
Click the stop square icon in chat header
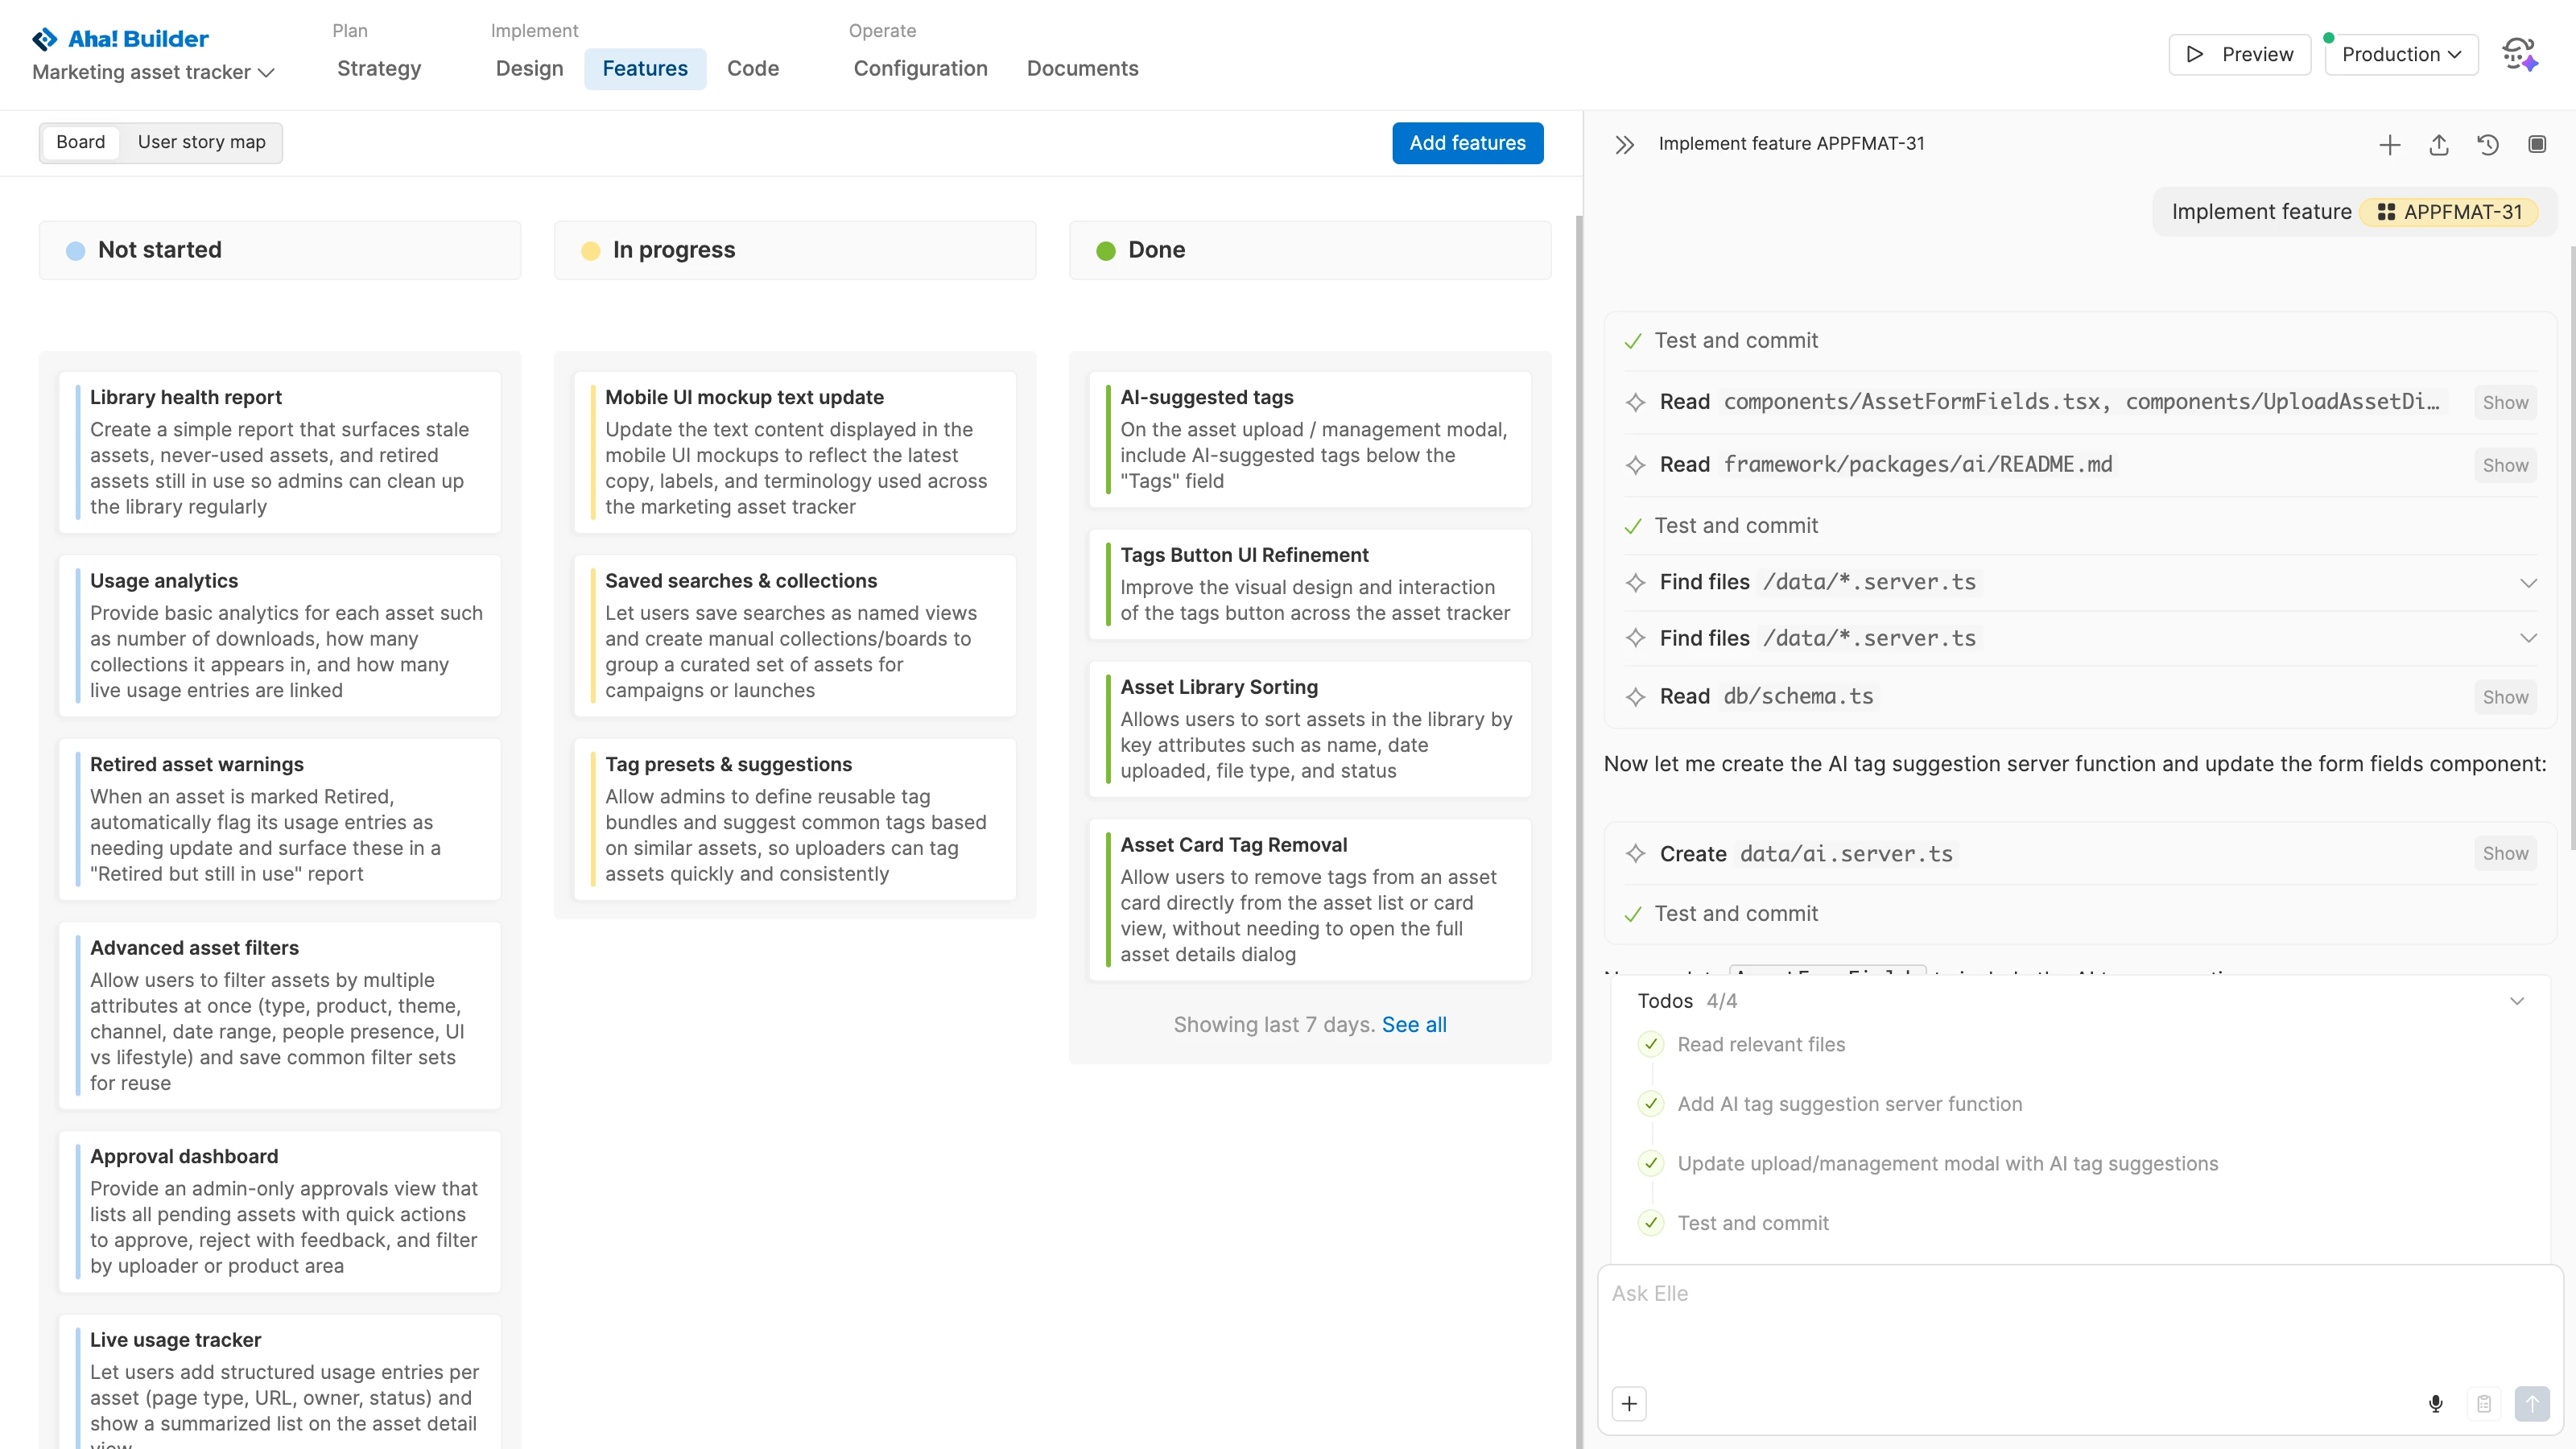[2536, 144]
